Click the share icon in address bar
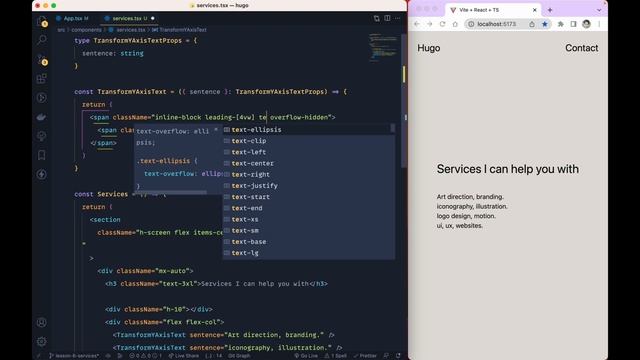This screenshot has height=360, width=640. [x=532, y=24]
